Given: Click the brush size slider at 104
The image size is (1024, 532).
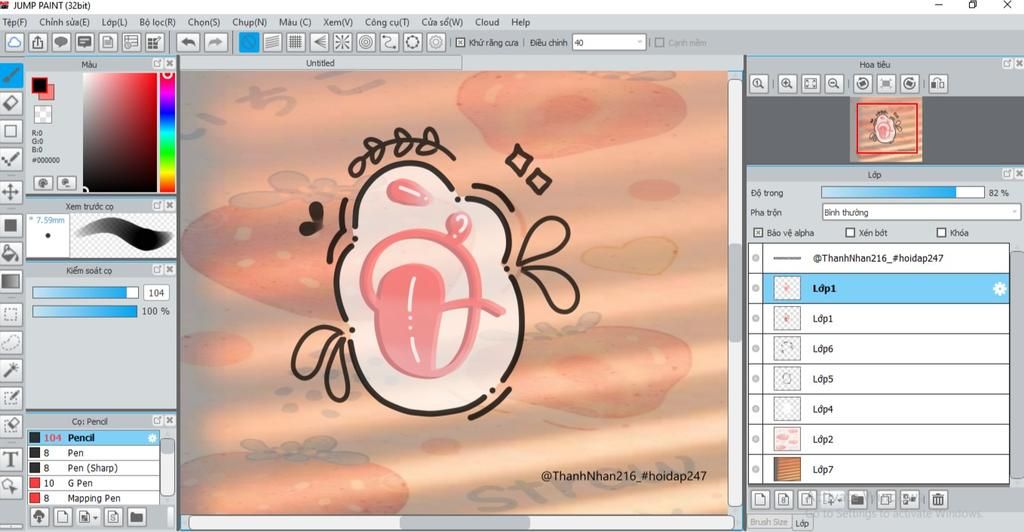Looking at the screenshot, I should pyautogui.click(x=85, y=292).
